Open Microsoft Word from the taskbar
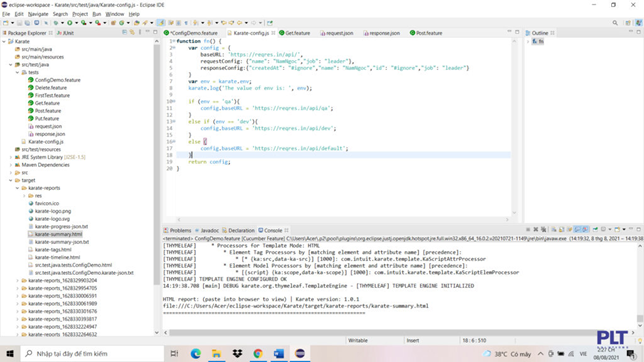Image resolution: width=644 pixels, height=362 pixels. 279,353
